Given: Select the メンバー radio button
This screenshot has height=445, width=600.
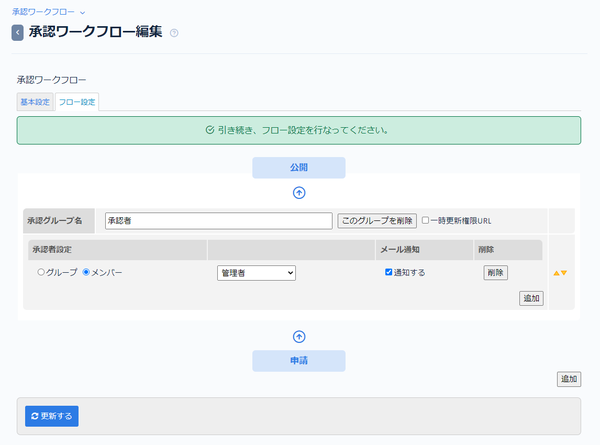Looking at the screenshot, I should click(86, 272).
